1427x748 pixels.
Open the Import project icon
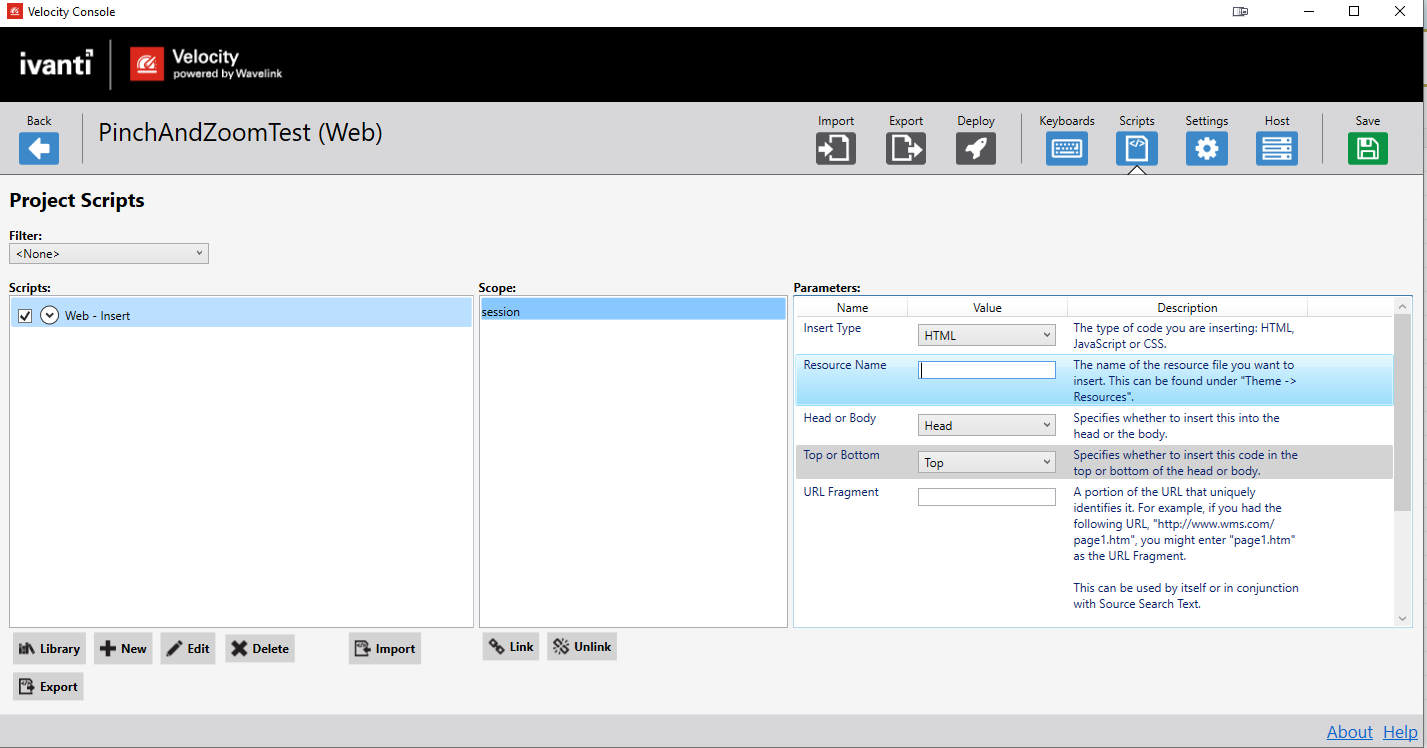(x=835, y=148)
